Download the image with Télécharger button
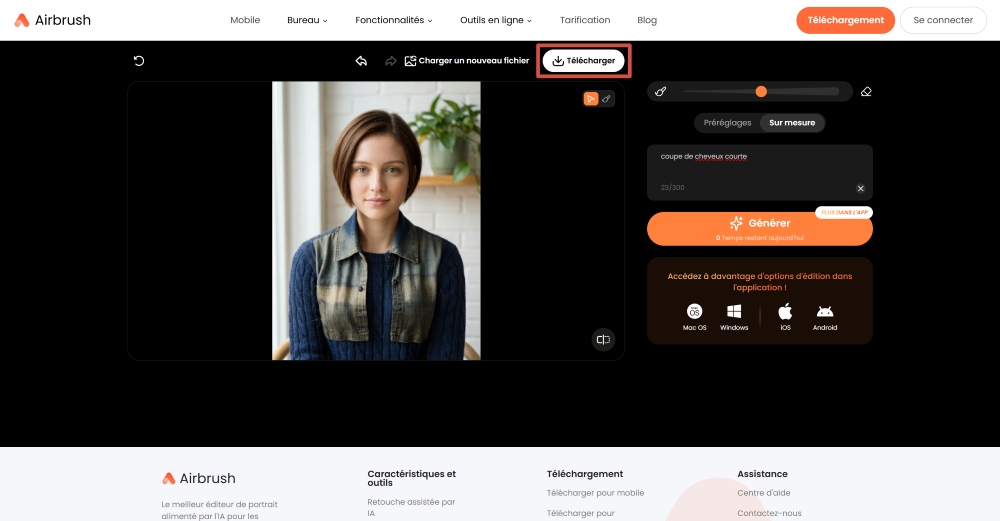The width and height of the screenshot is (1000, 521). click(584, 61)
